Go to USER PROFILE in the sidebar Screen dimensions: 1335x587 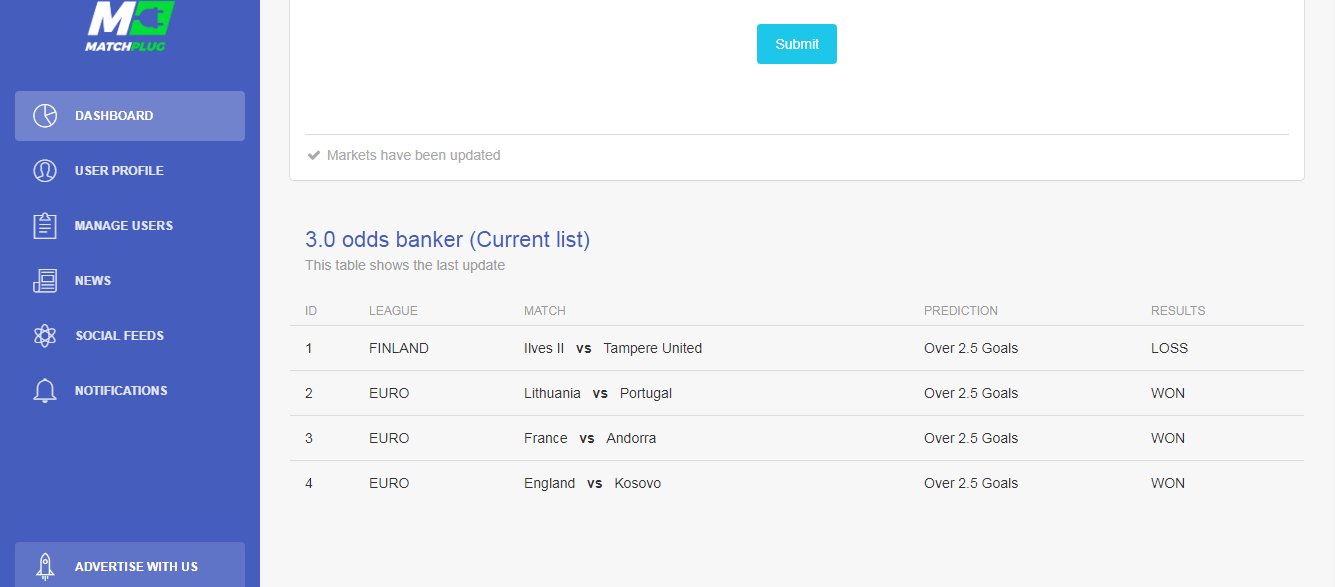click(130, 171)
